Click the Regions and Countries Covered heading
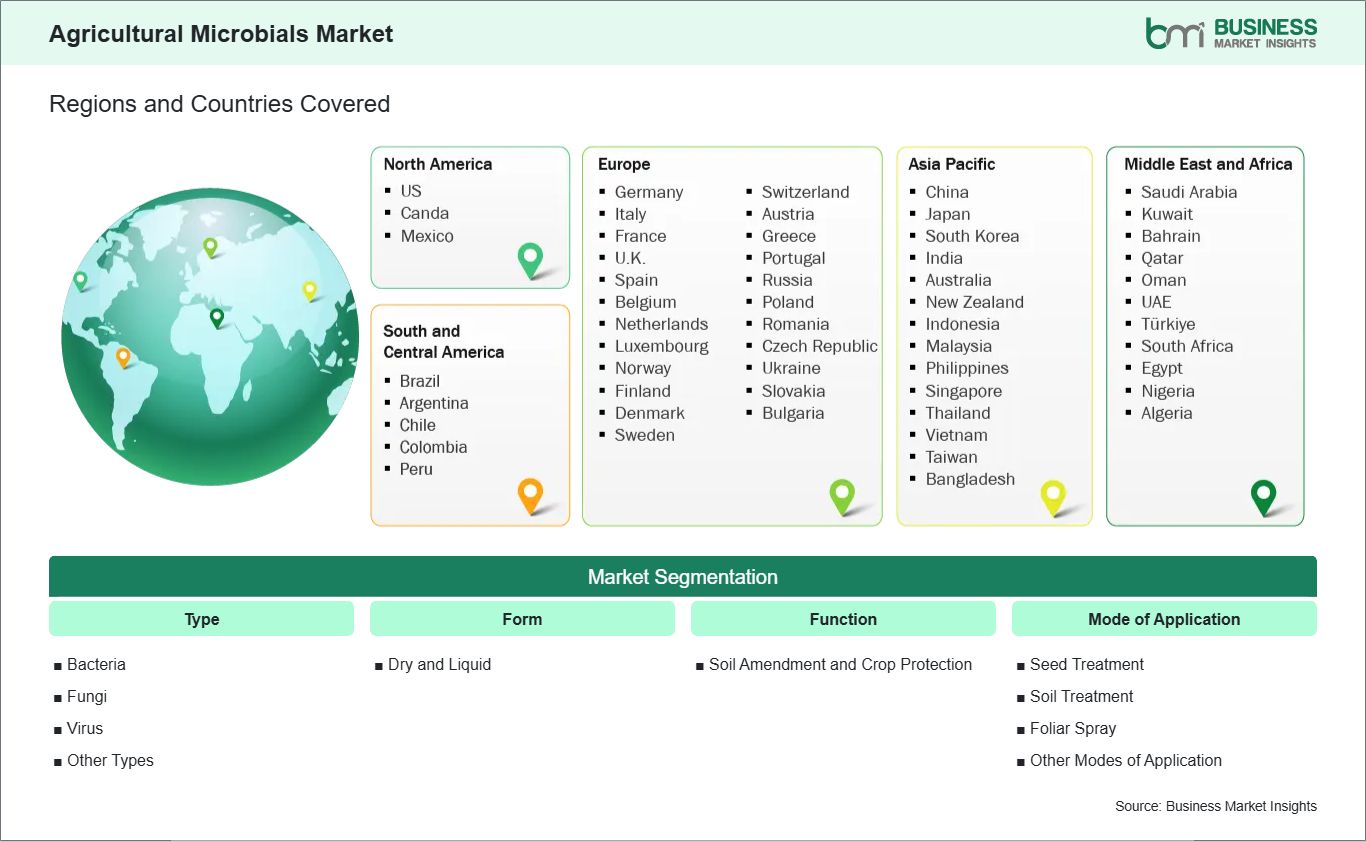The height and width of the screenshot is (842, 1366). coord(219,103)
